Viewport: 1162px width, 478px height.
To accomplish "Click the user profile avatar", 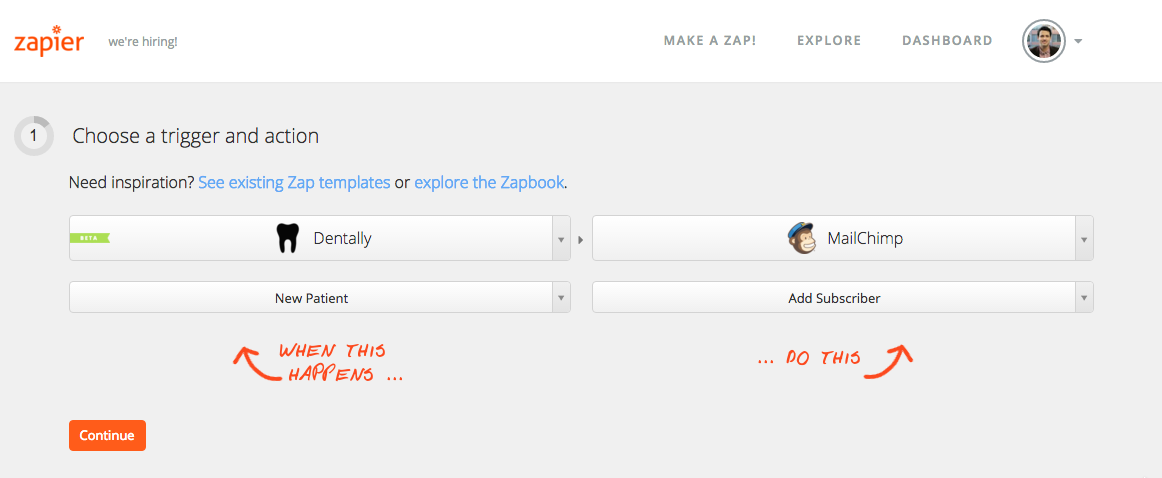I will [x=1043, y=41].
